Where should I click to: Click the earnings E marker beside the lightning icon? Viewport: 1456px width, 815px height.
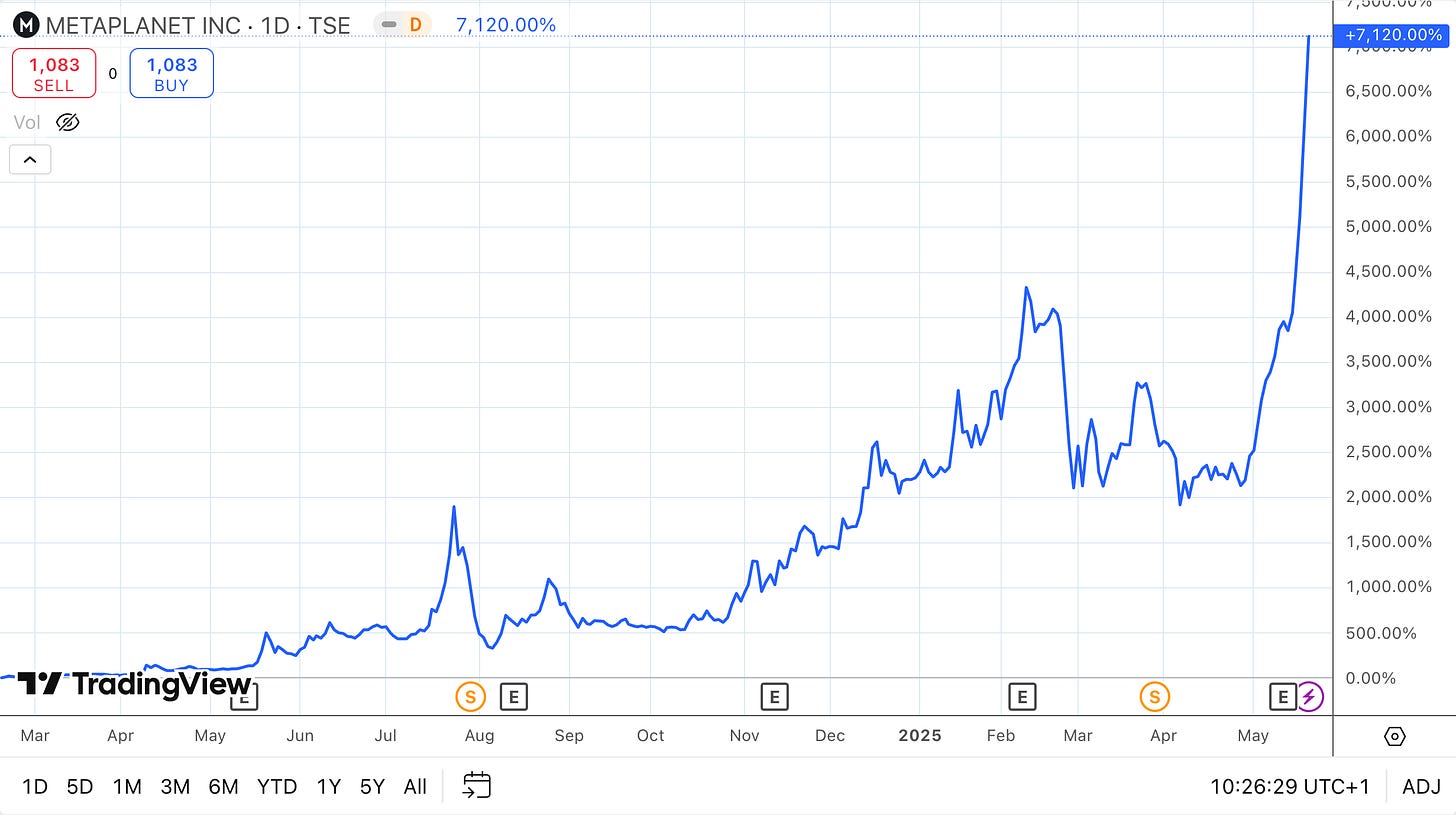tap(1282, 696)
